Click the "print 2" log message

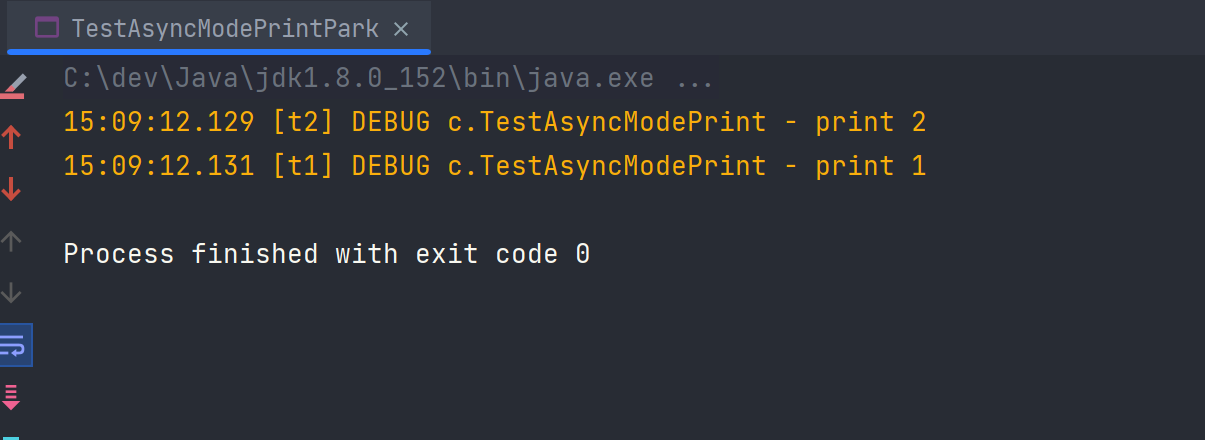coord(870,122)
